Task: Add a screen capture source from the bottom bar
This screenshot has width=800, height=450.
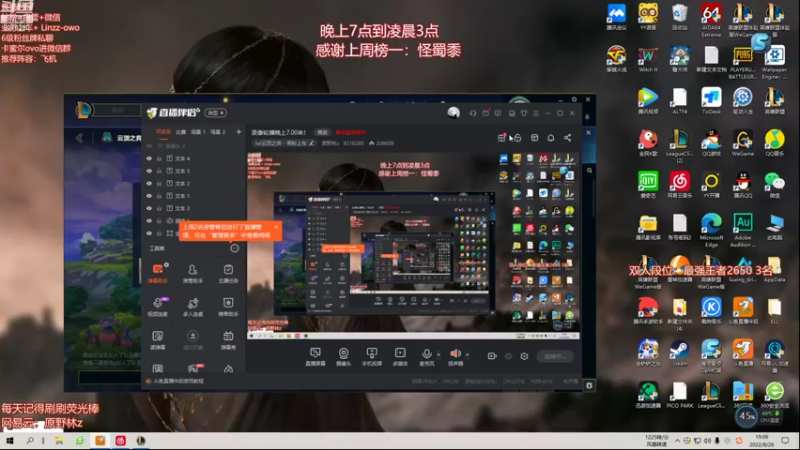Action: [315, 357]
